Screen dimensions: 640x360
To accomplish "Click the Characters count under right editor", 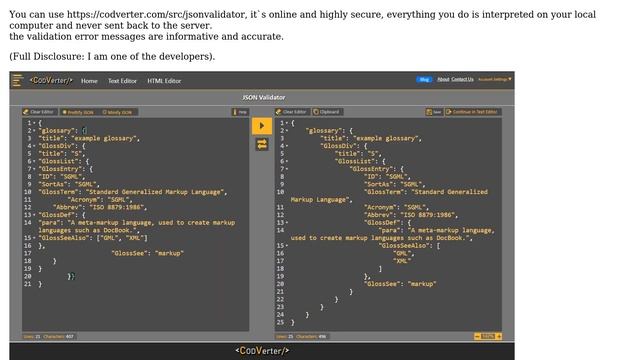I will tap(311, 337).
